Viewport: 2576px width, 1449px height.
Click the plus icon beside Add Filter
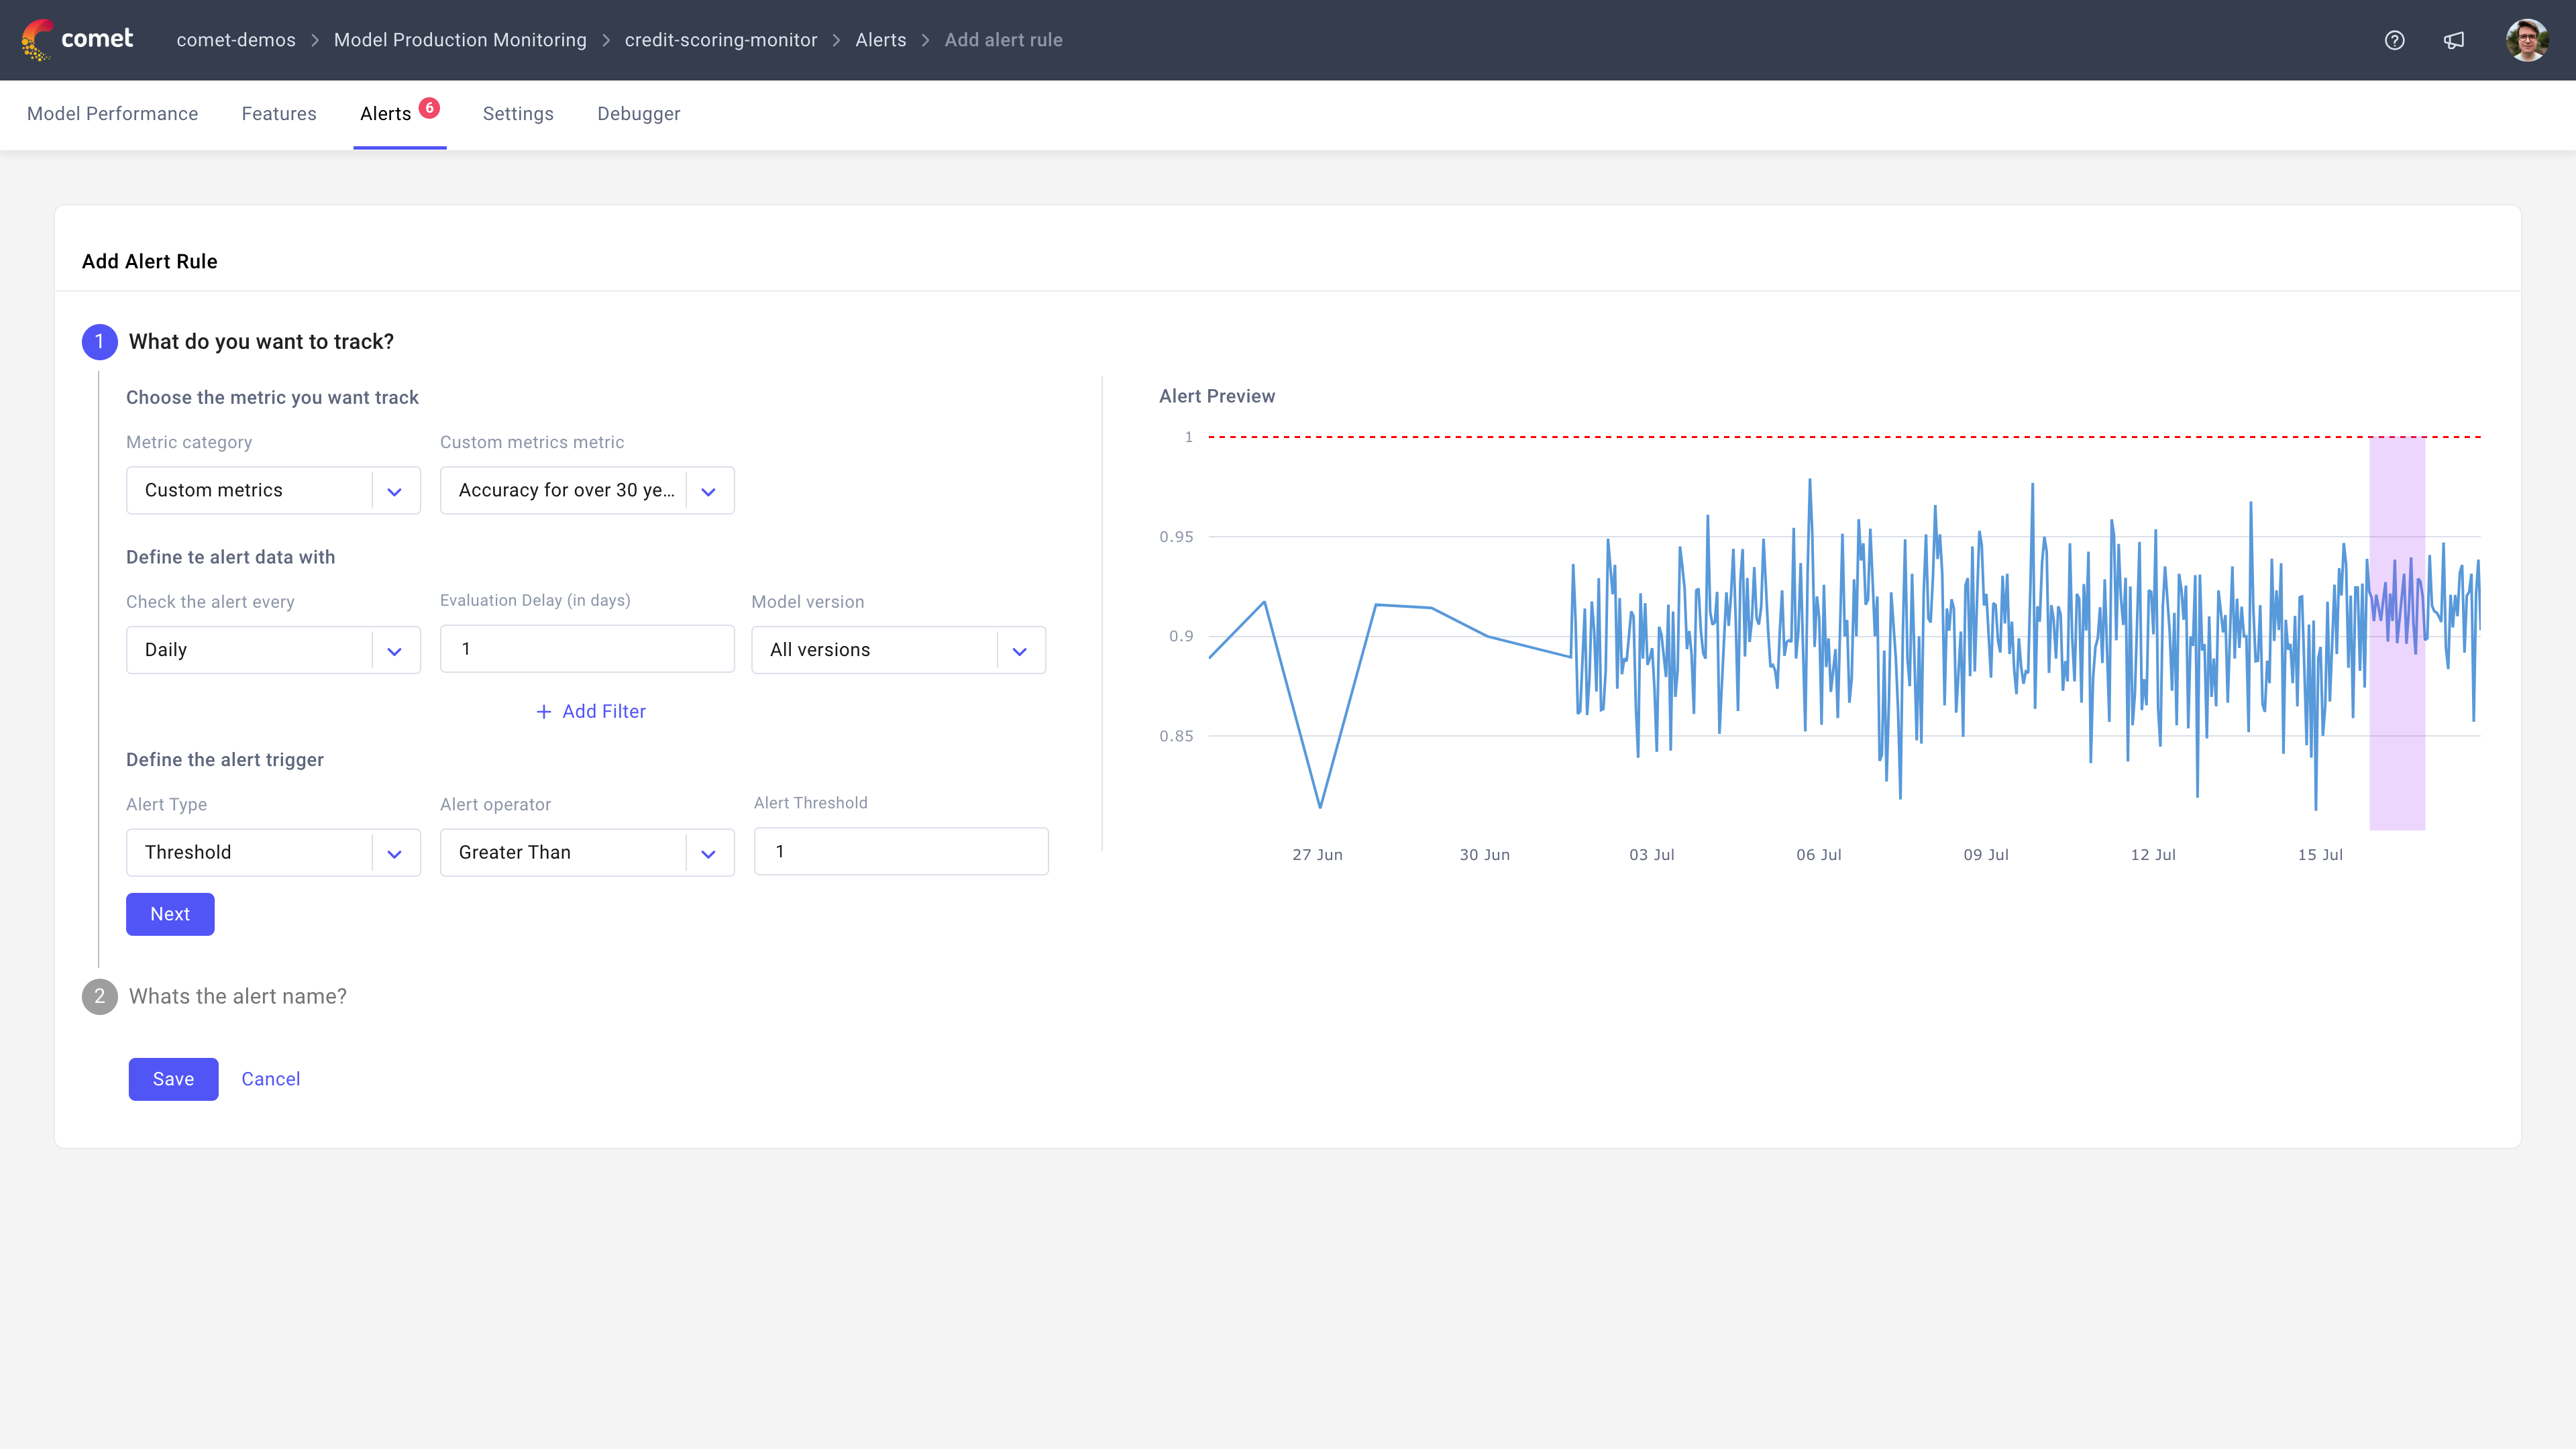coord(543,712)
